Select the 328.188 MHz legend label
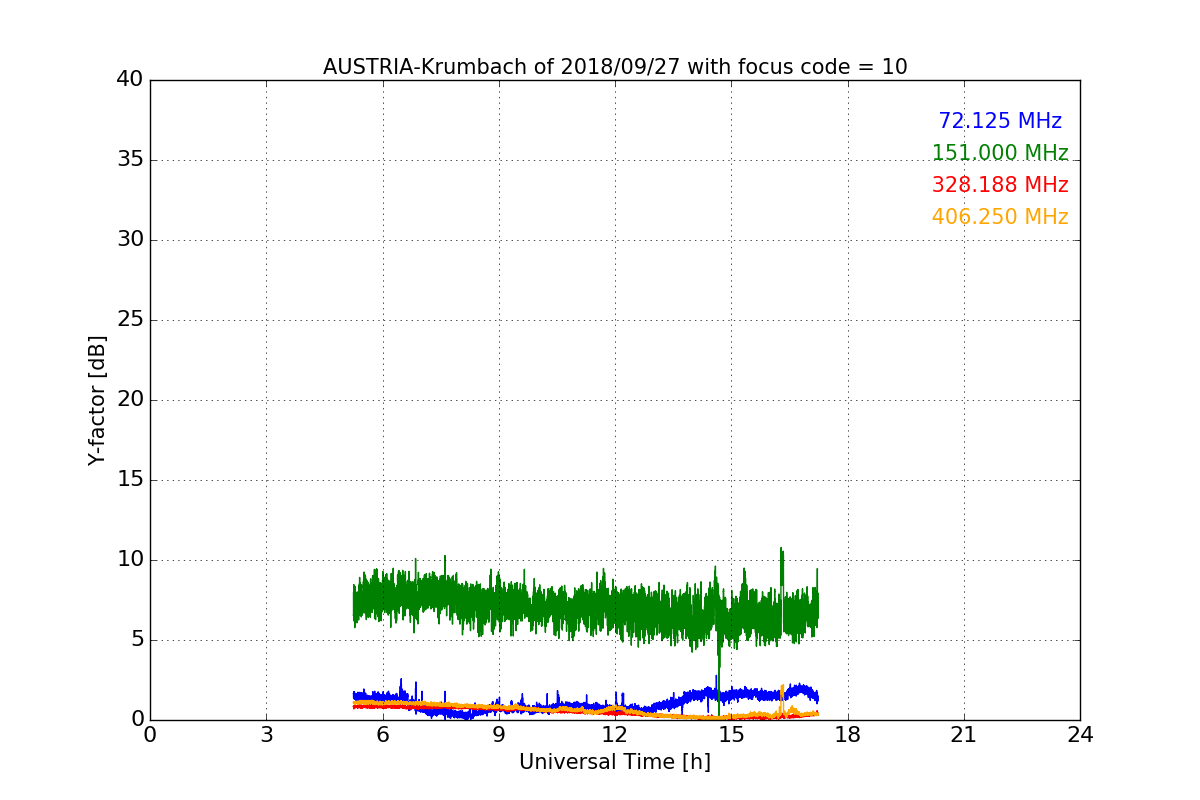 tap(1000, 185)
